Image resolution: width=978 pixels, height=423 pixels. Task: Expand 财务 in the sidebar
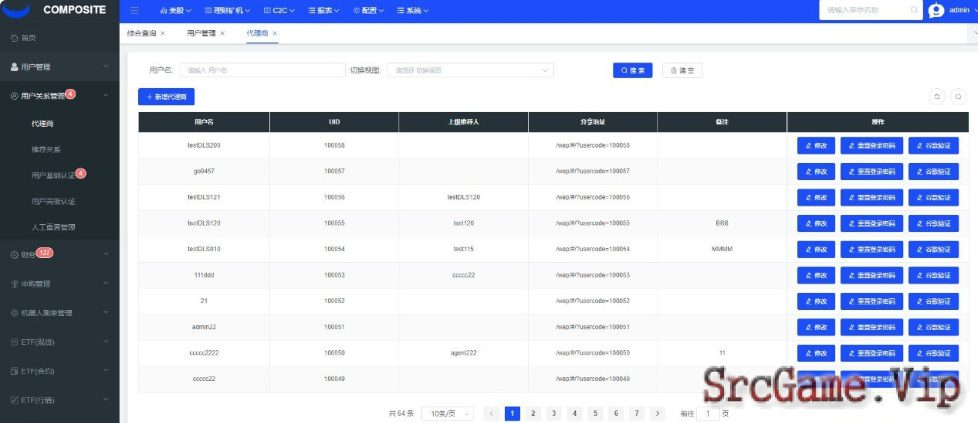pyautogui.click(x=59, y=255)
